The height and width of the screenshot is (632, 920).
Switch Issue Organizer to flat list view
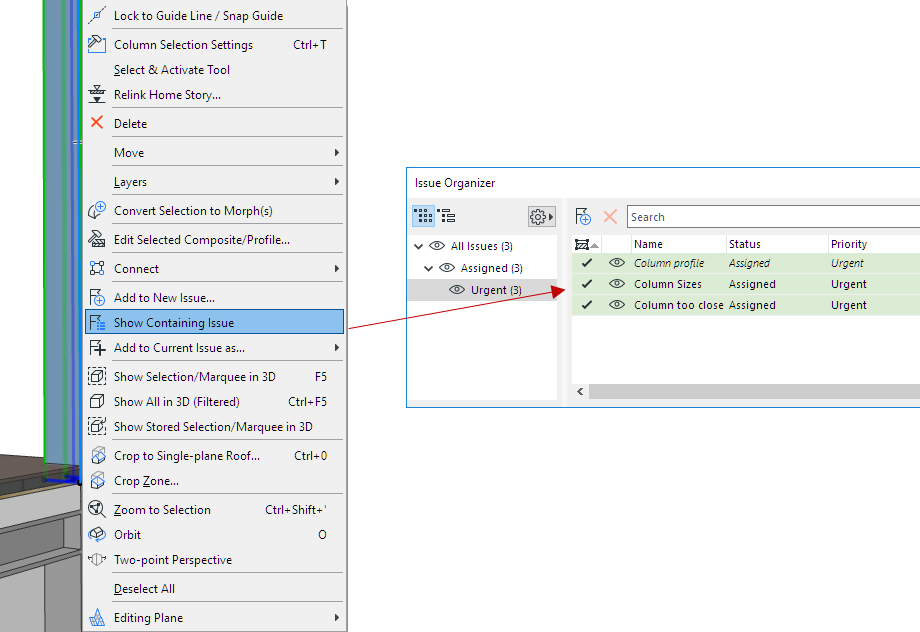click(424, 217)
